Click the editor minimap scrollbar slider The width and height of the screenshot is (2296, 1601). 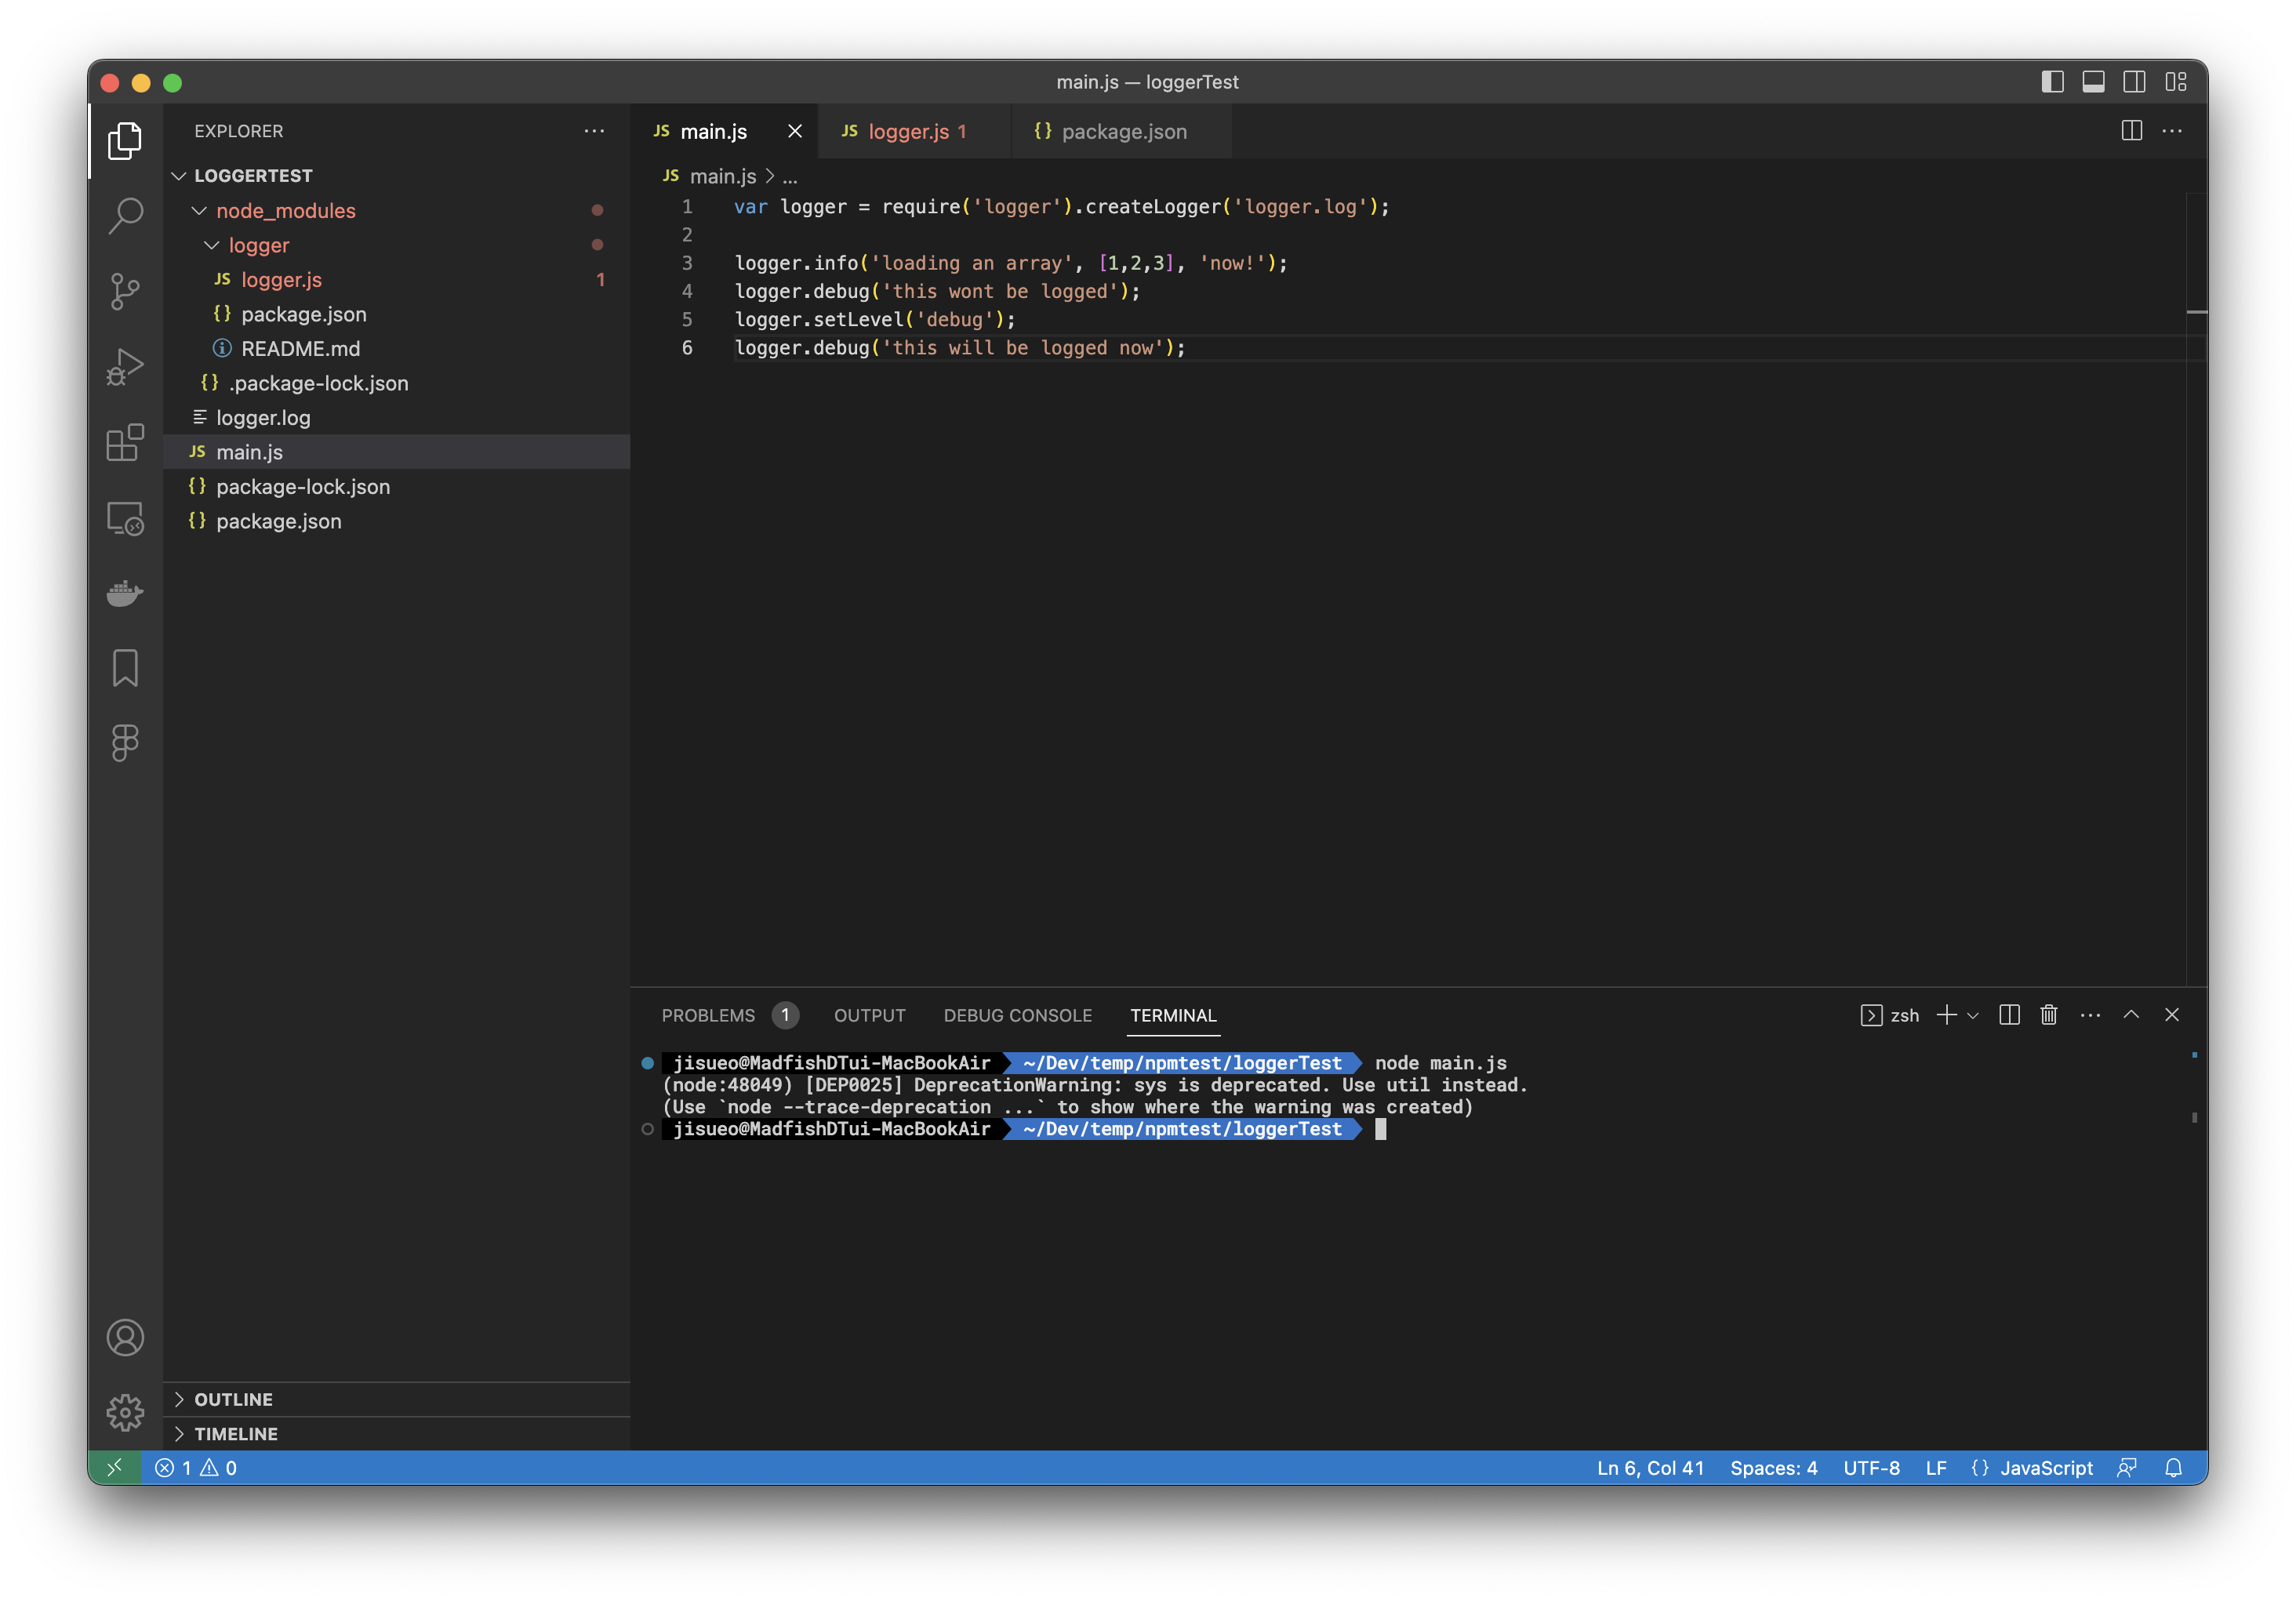(2196, 312)
